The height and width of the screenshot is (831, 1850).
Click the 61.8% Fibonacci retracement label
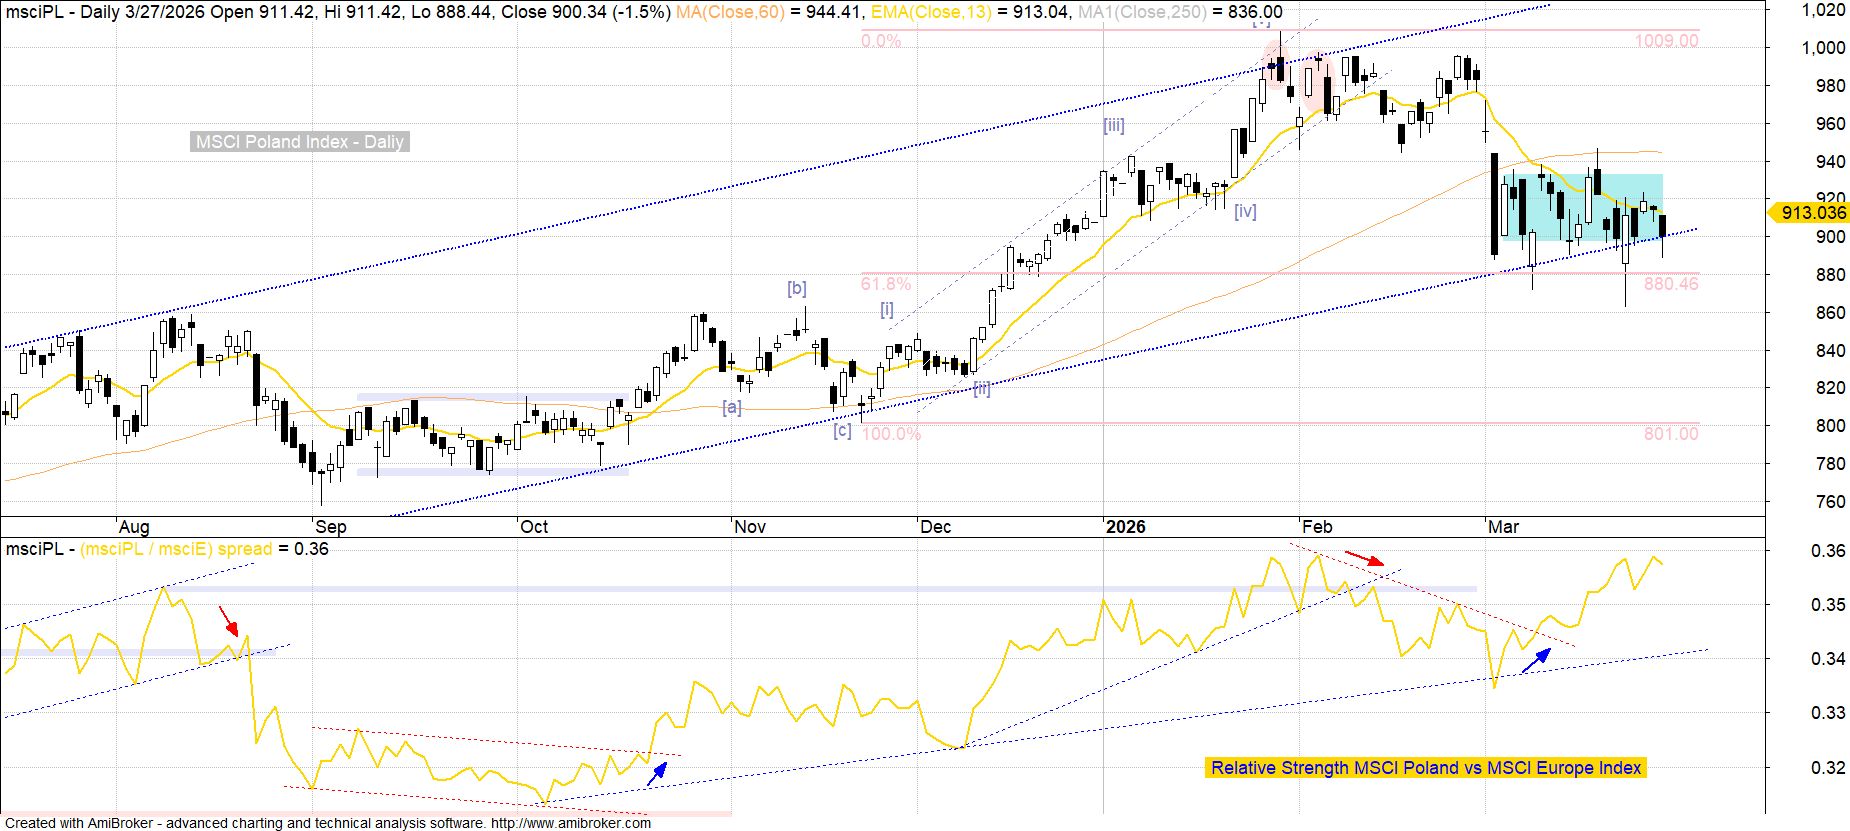[885, 284]
